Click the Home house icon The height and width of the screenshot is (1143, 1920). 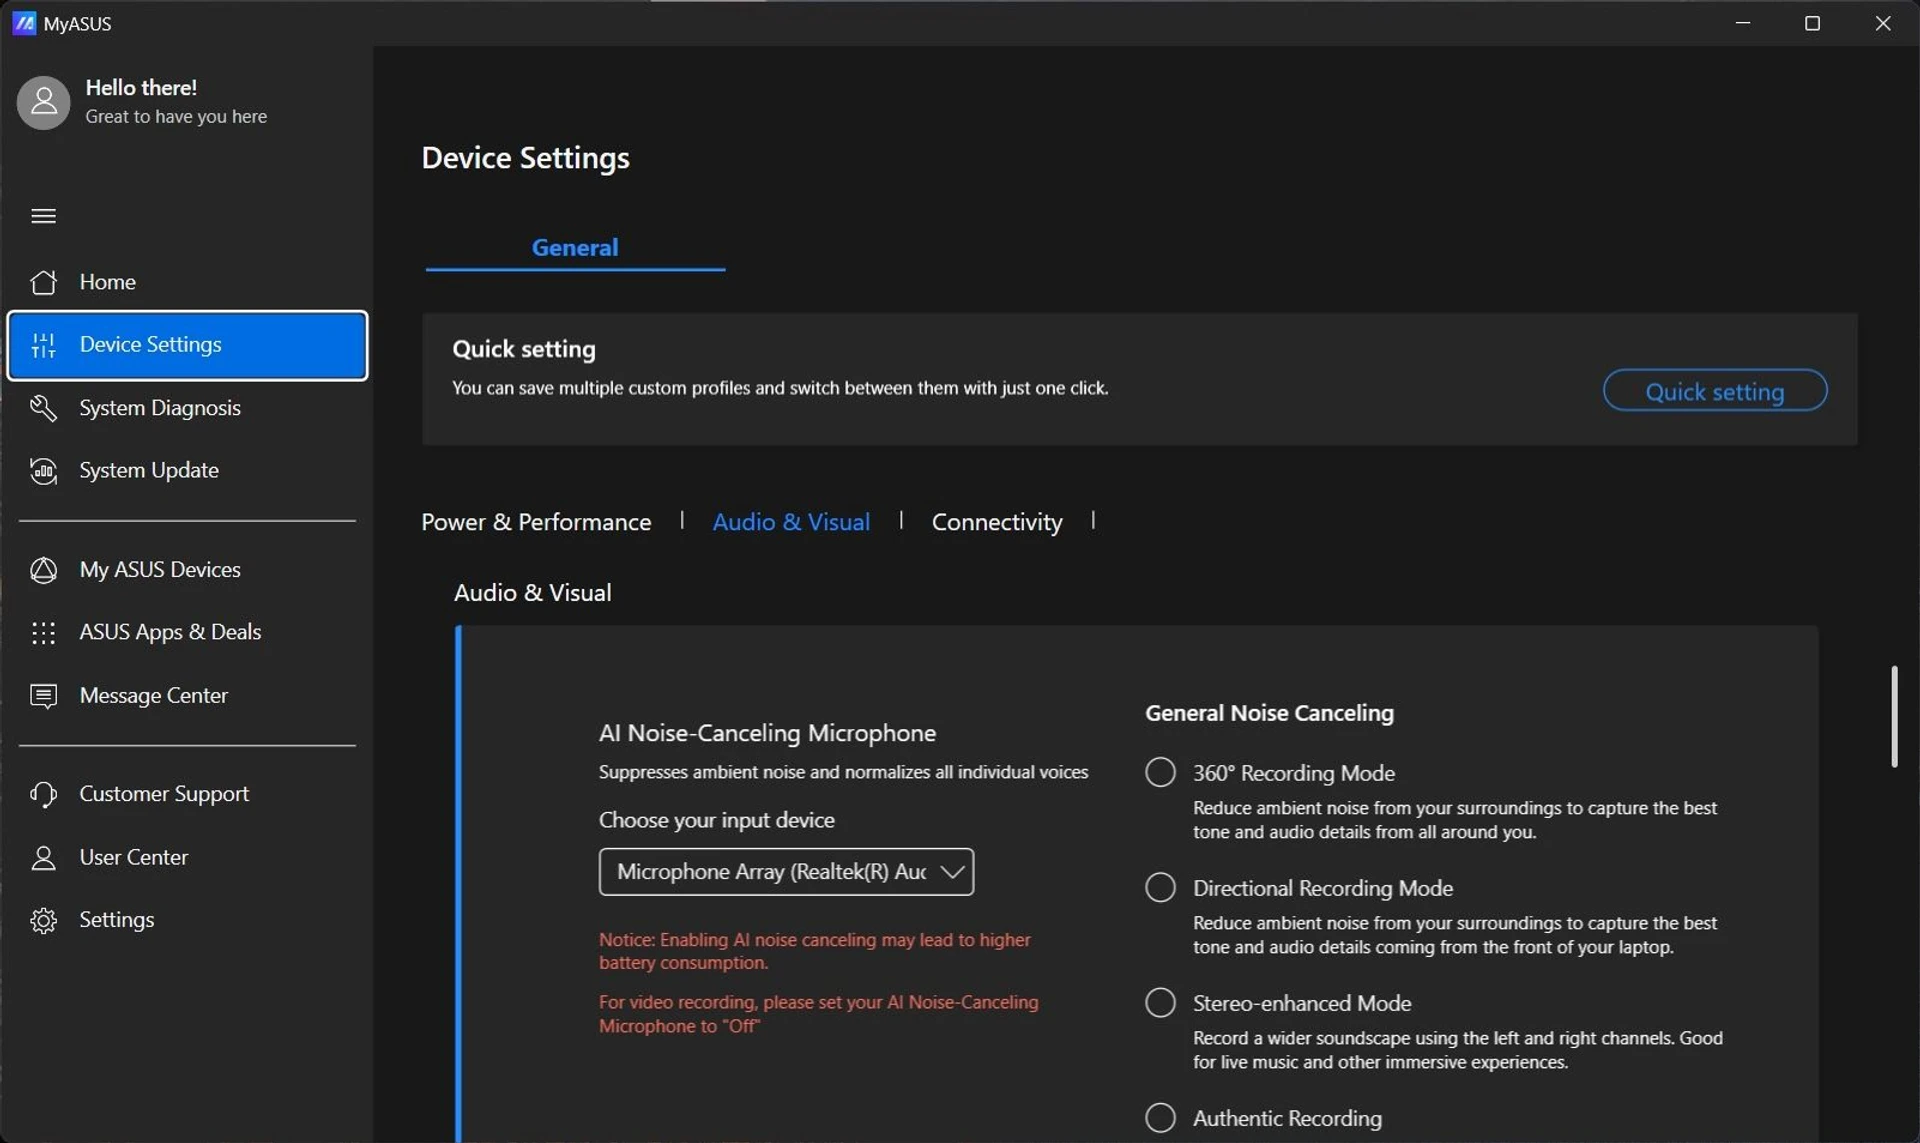pyautogui.click(x=43, y=282)
